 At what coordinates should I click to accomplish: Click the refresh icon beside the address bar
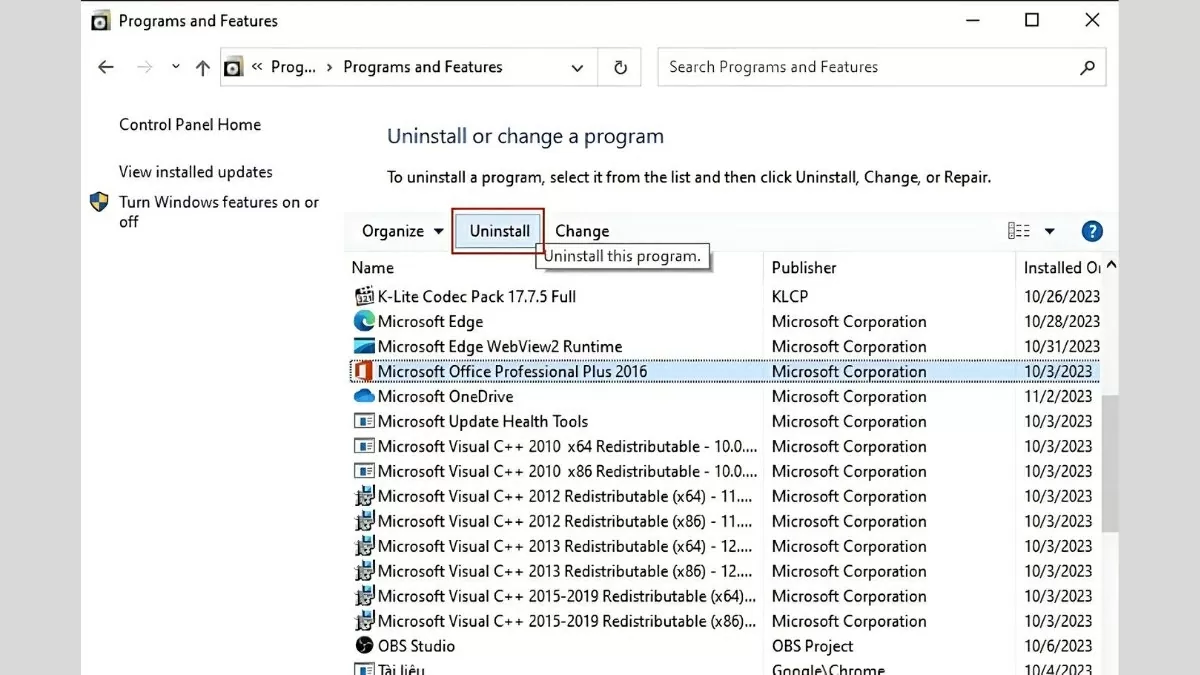[x=620, y=67]
